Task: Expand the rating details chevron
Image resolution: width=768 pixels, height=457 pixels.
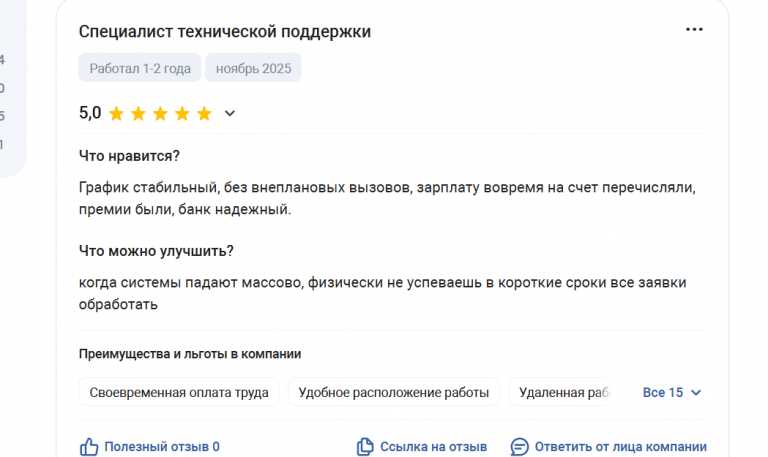Action: 230,113
